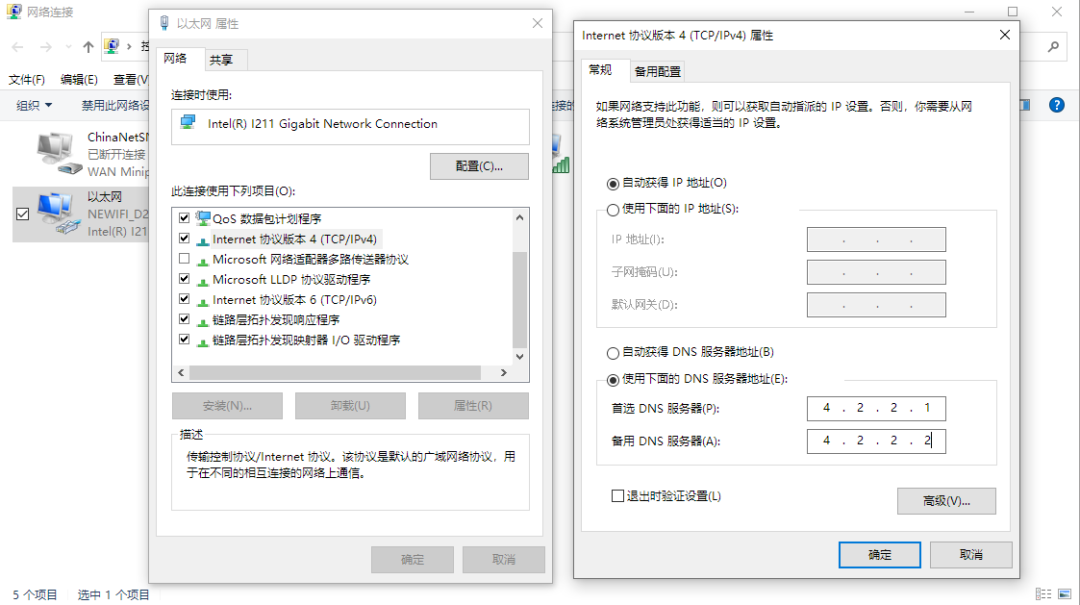Click the search magnifier icon in background window
The image size is (1080, 605).
point(1053,46)
